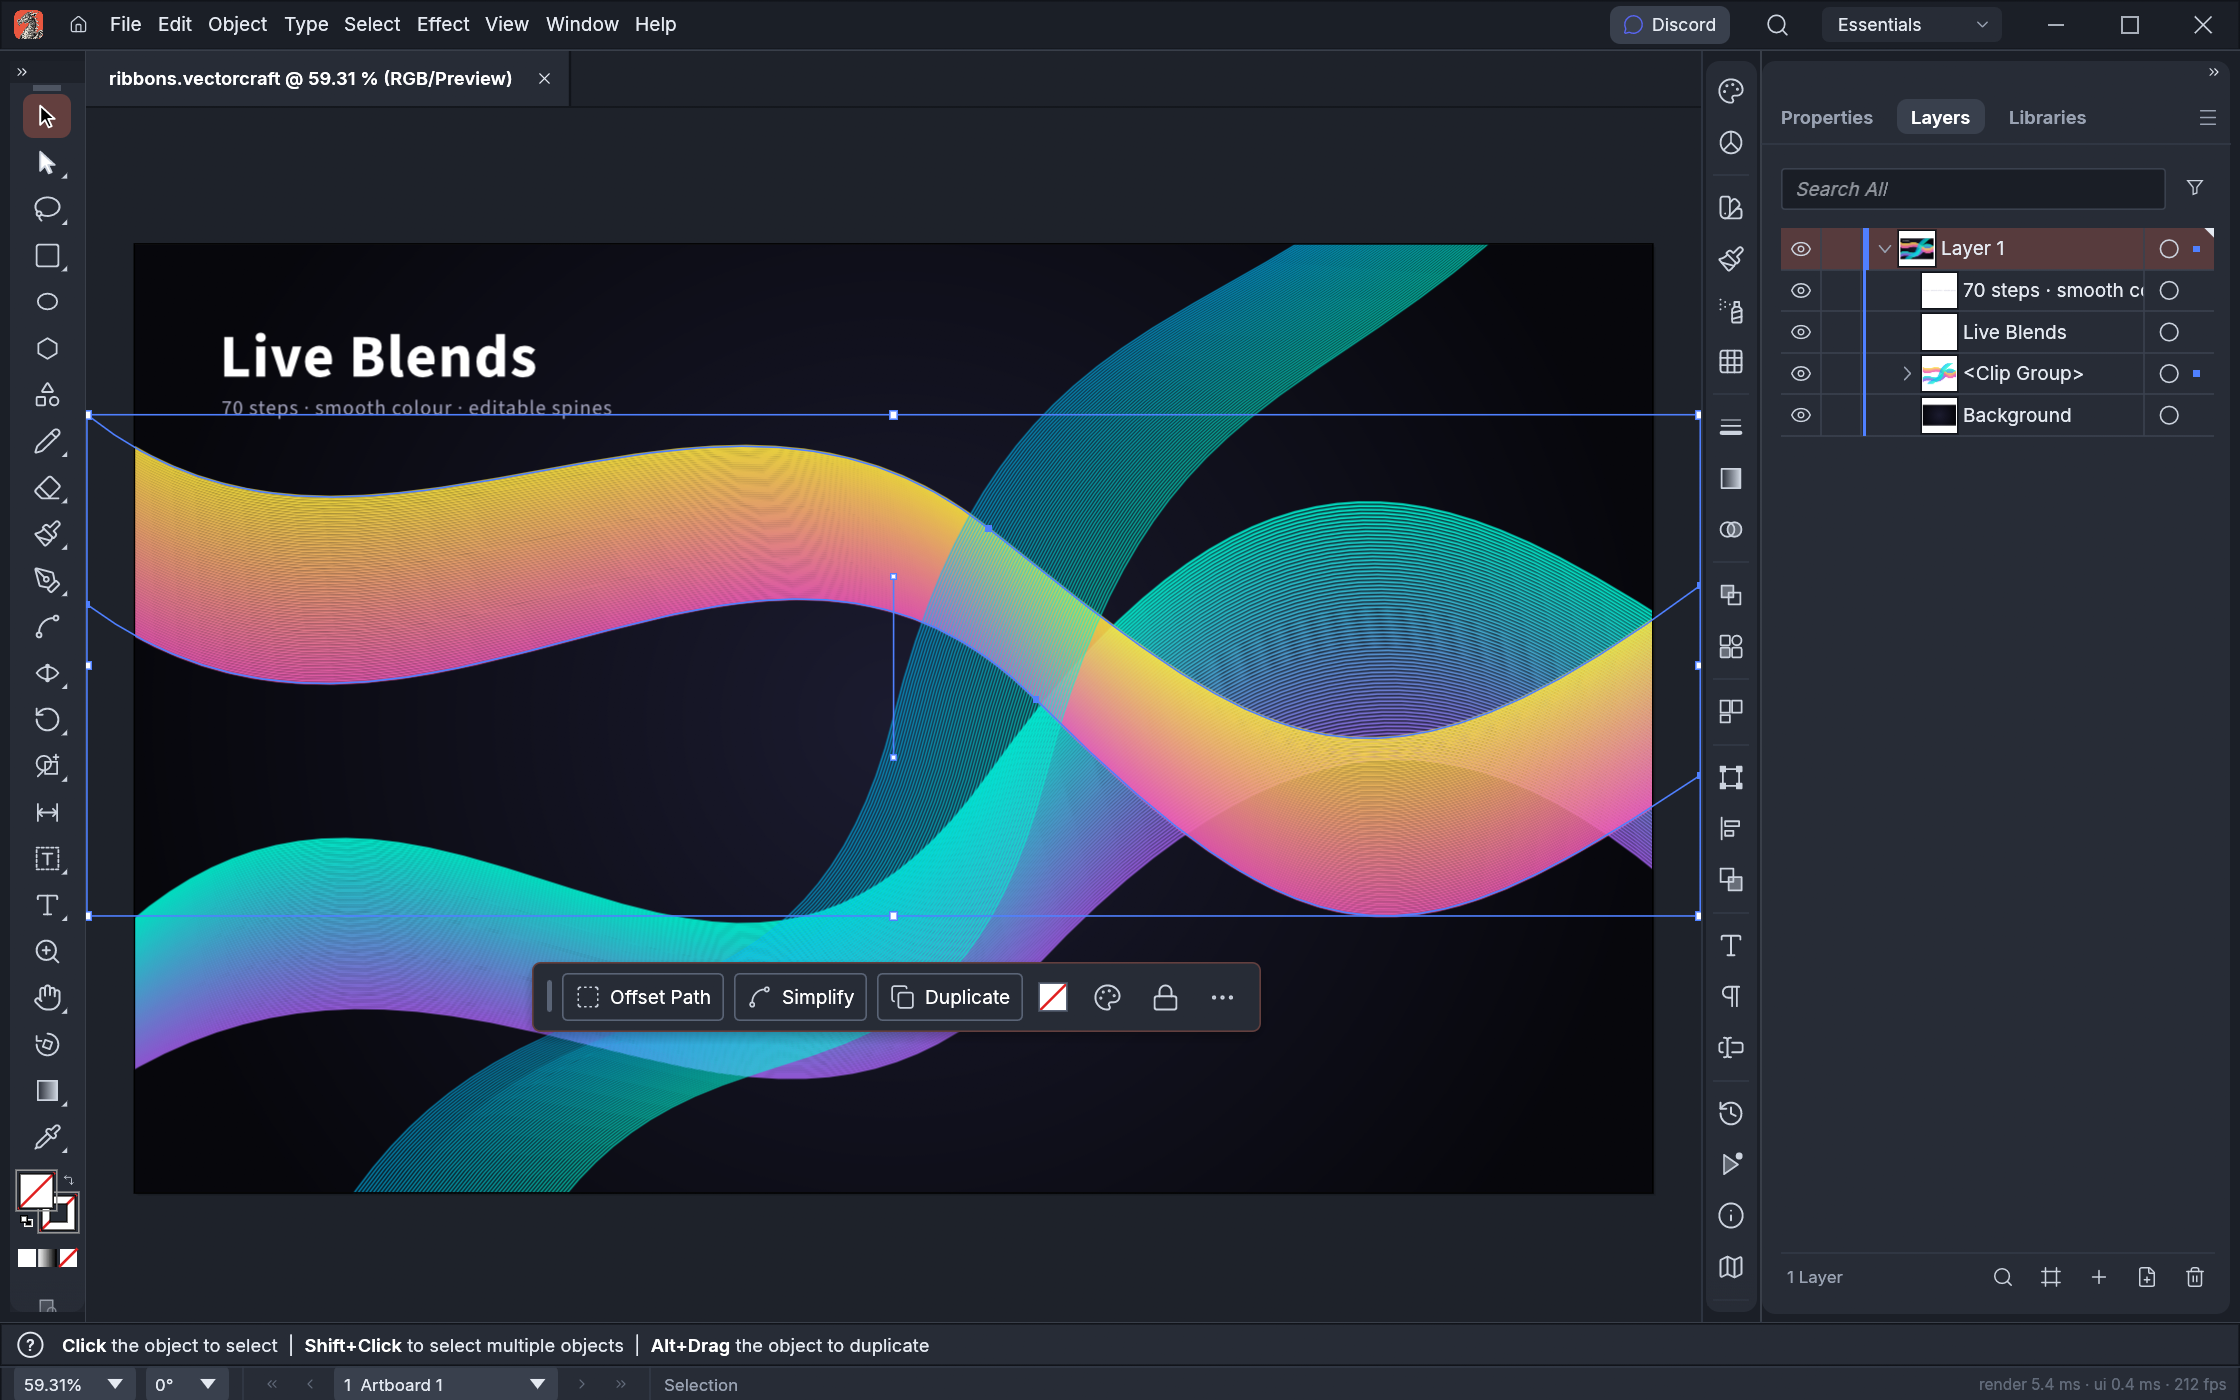This screenshot has height=1400, width=2240.
Task: Click target circle of Background layer
Action: coord(2168,415)
